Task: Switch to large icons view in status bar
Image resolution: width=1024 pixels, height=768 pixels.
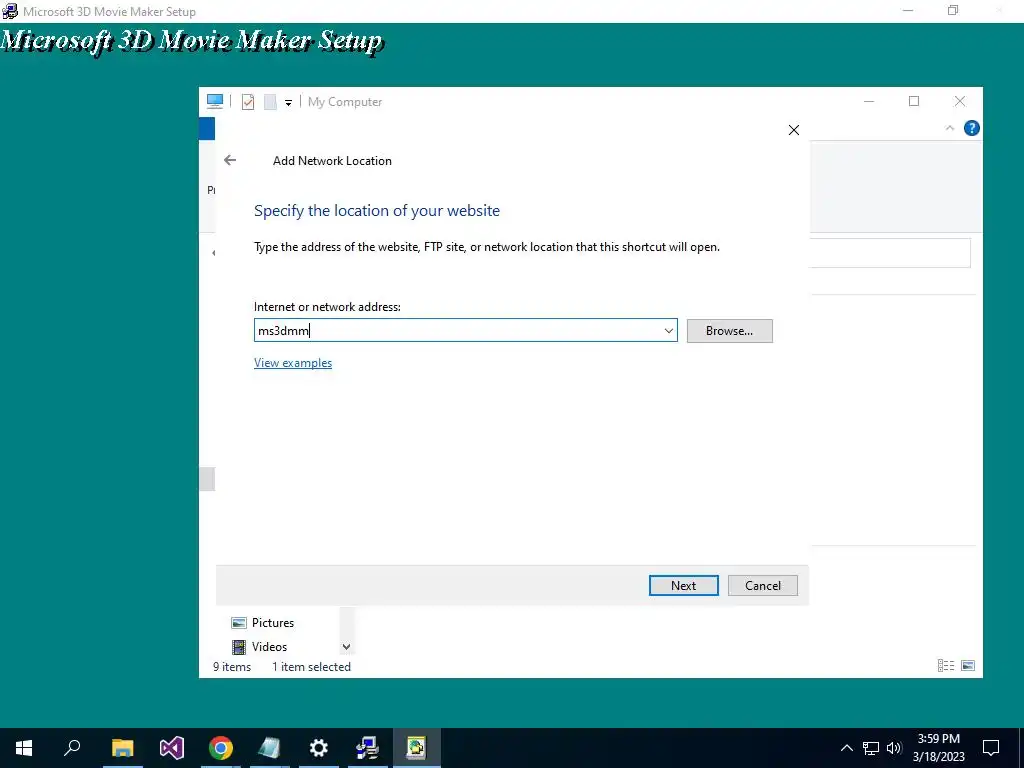Action: tap(968, 665)
